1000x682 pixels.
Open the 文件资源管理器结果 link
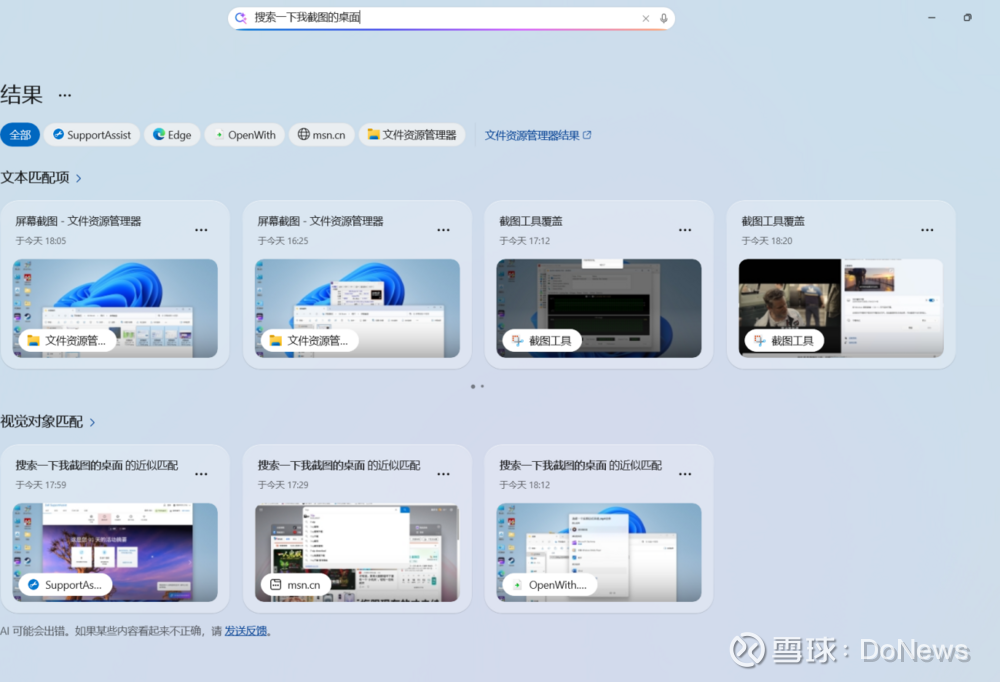tap(538, 135)
